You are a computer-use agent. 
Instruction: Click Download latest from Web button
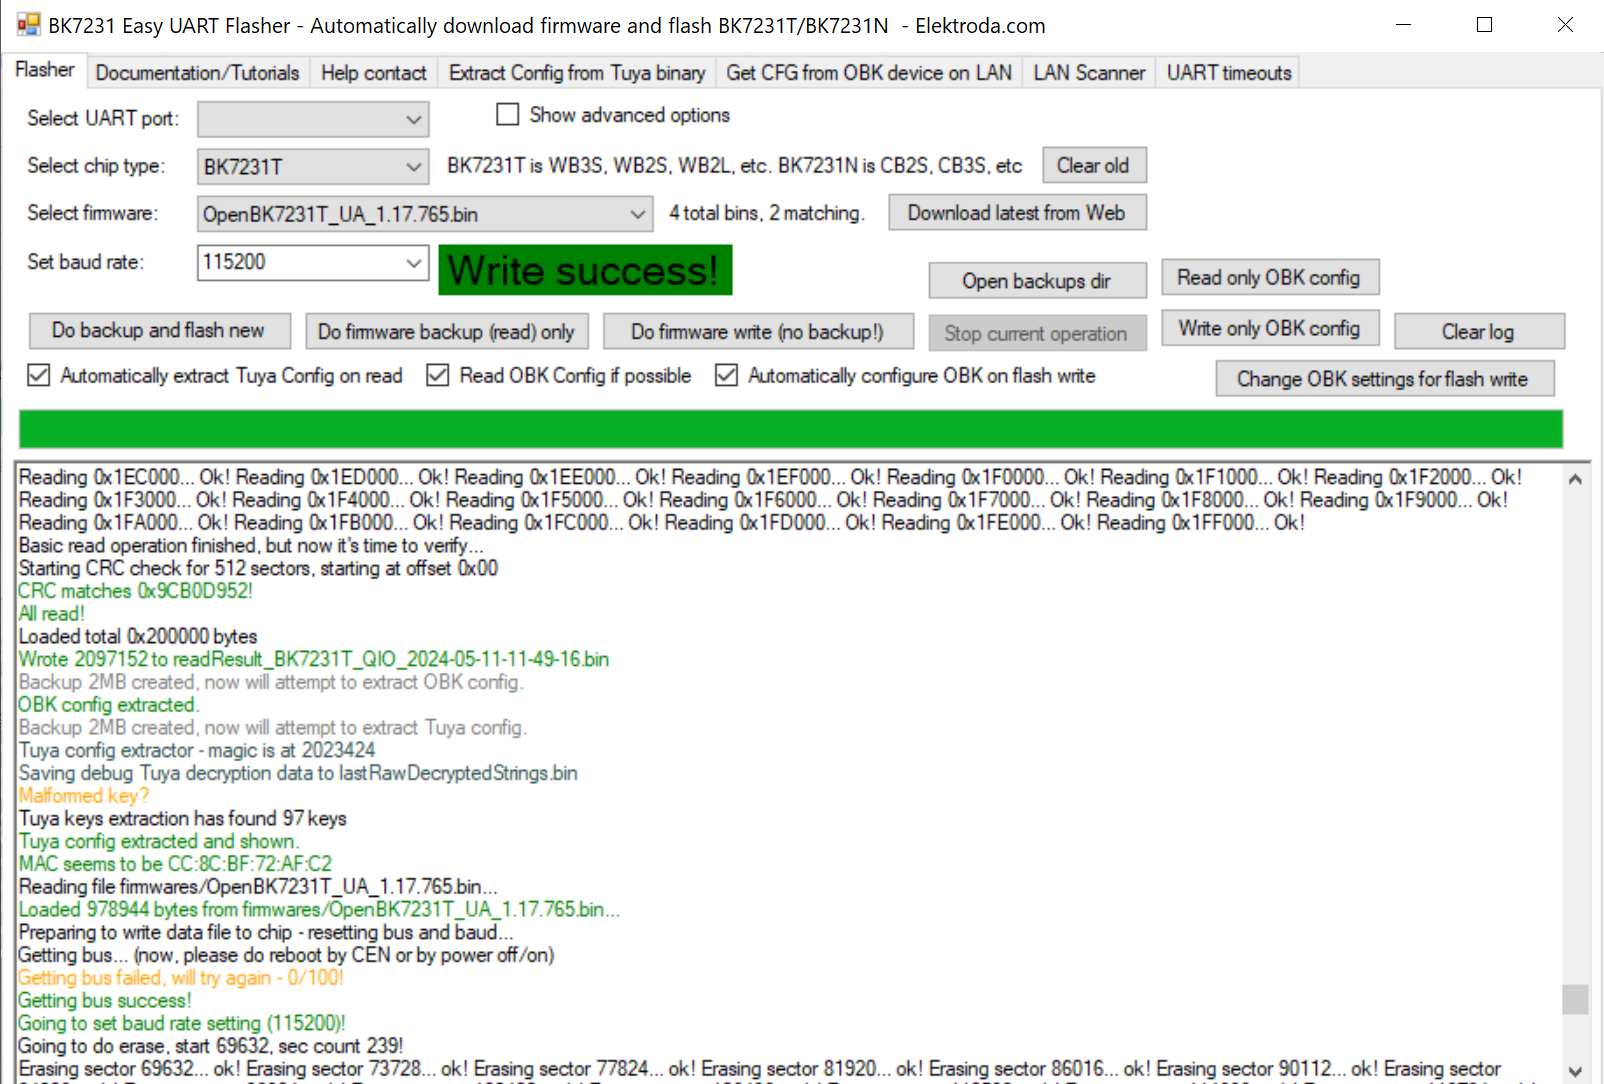pyautogui.click(x=1017, y=213)
